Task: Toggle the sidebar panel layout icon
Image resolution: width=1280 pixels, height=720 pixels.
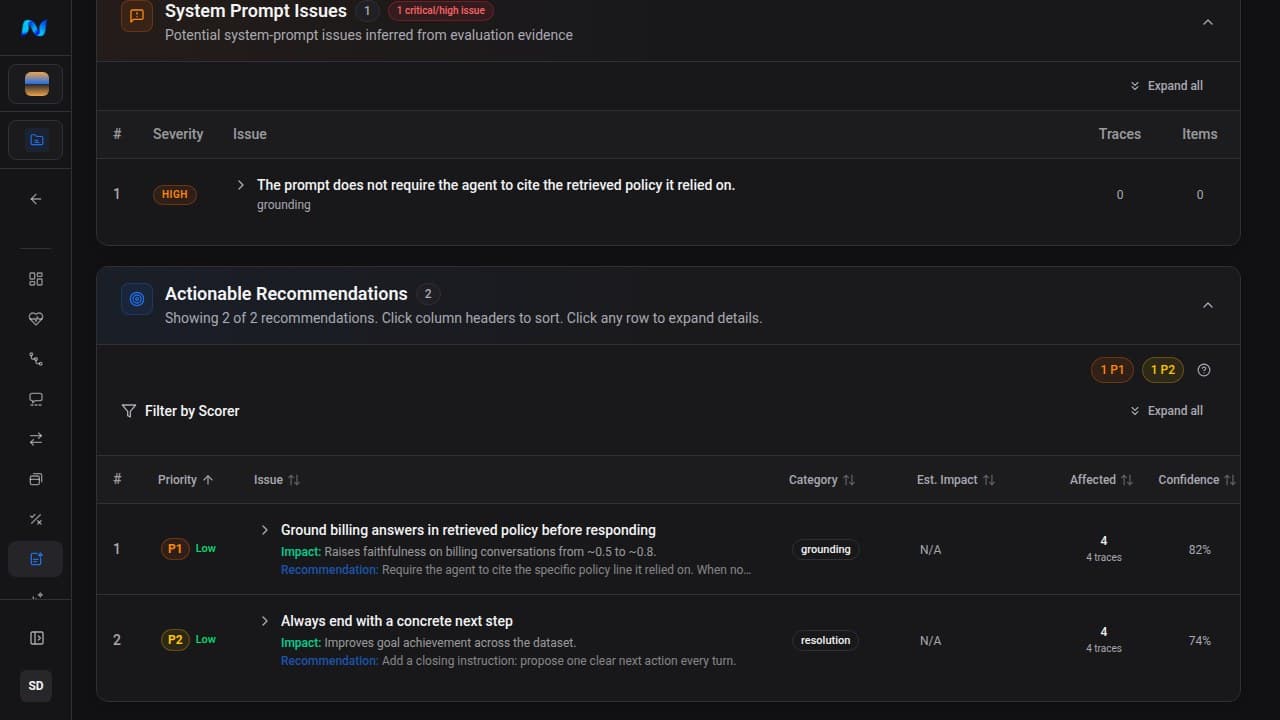Action: pos(36,638)
